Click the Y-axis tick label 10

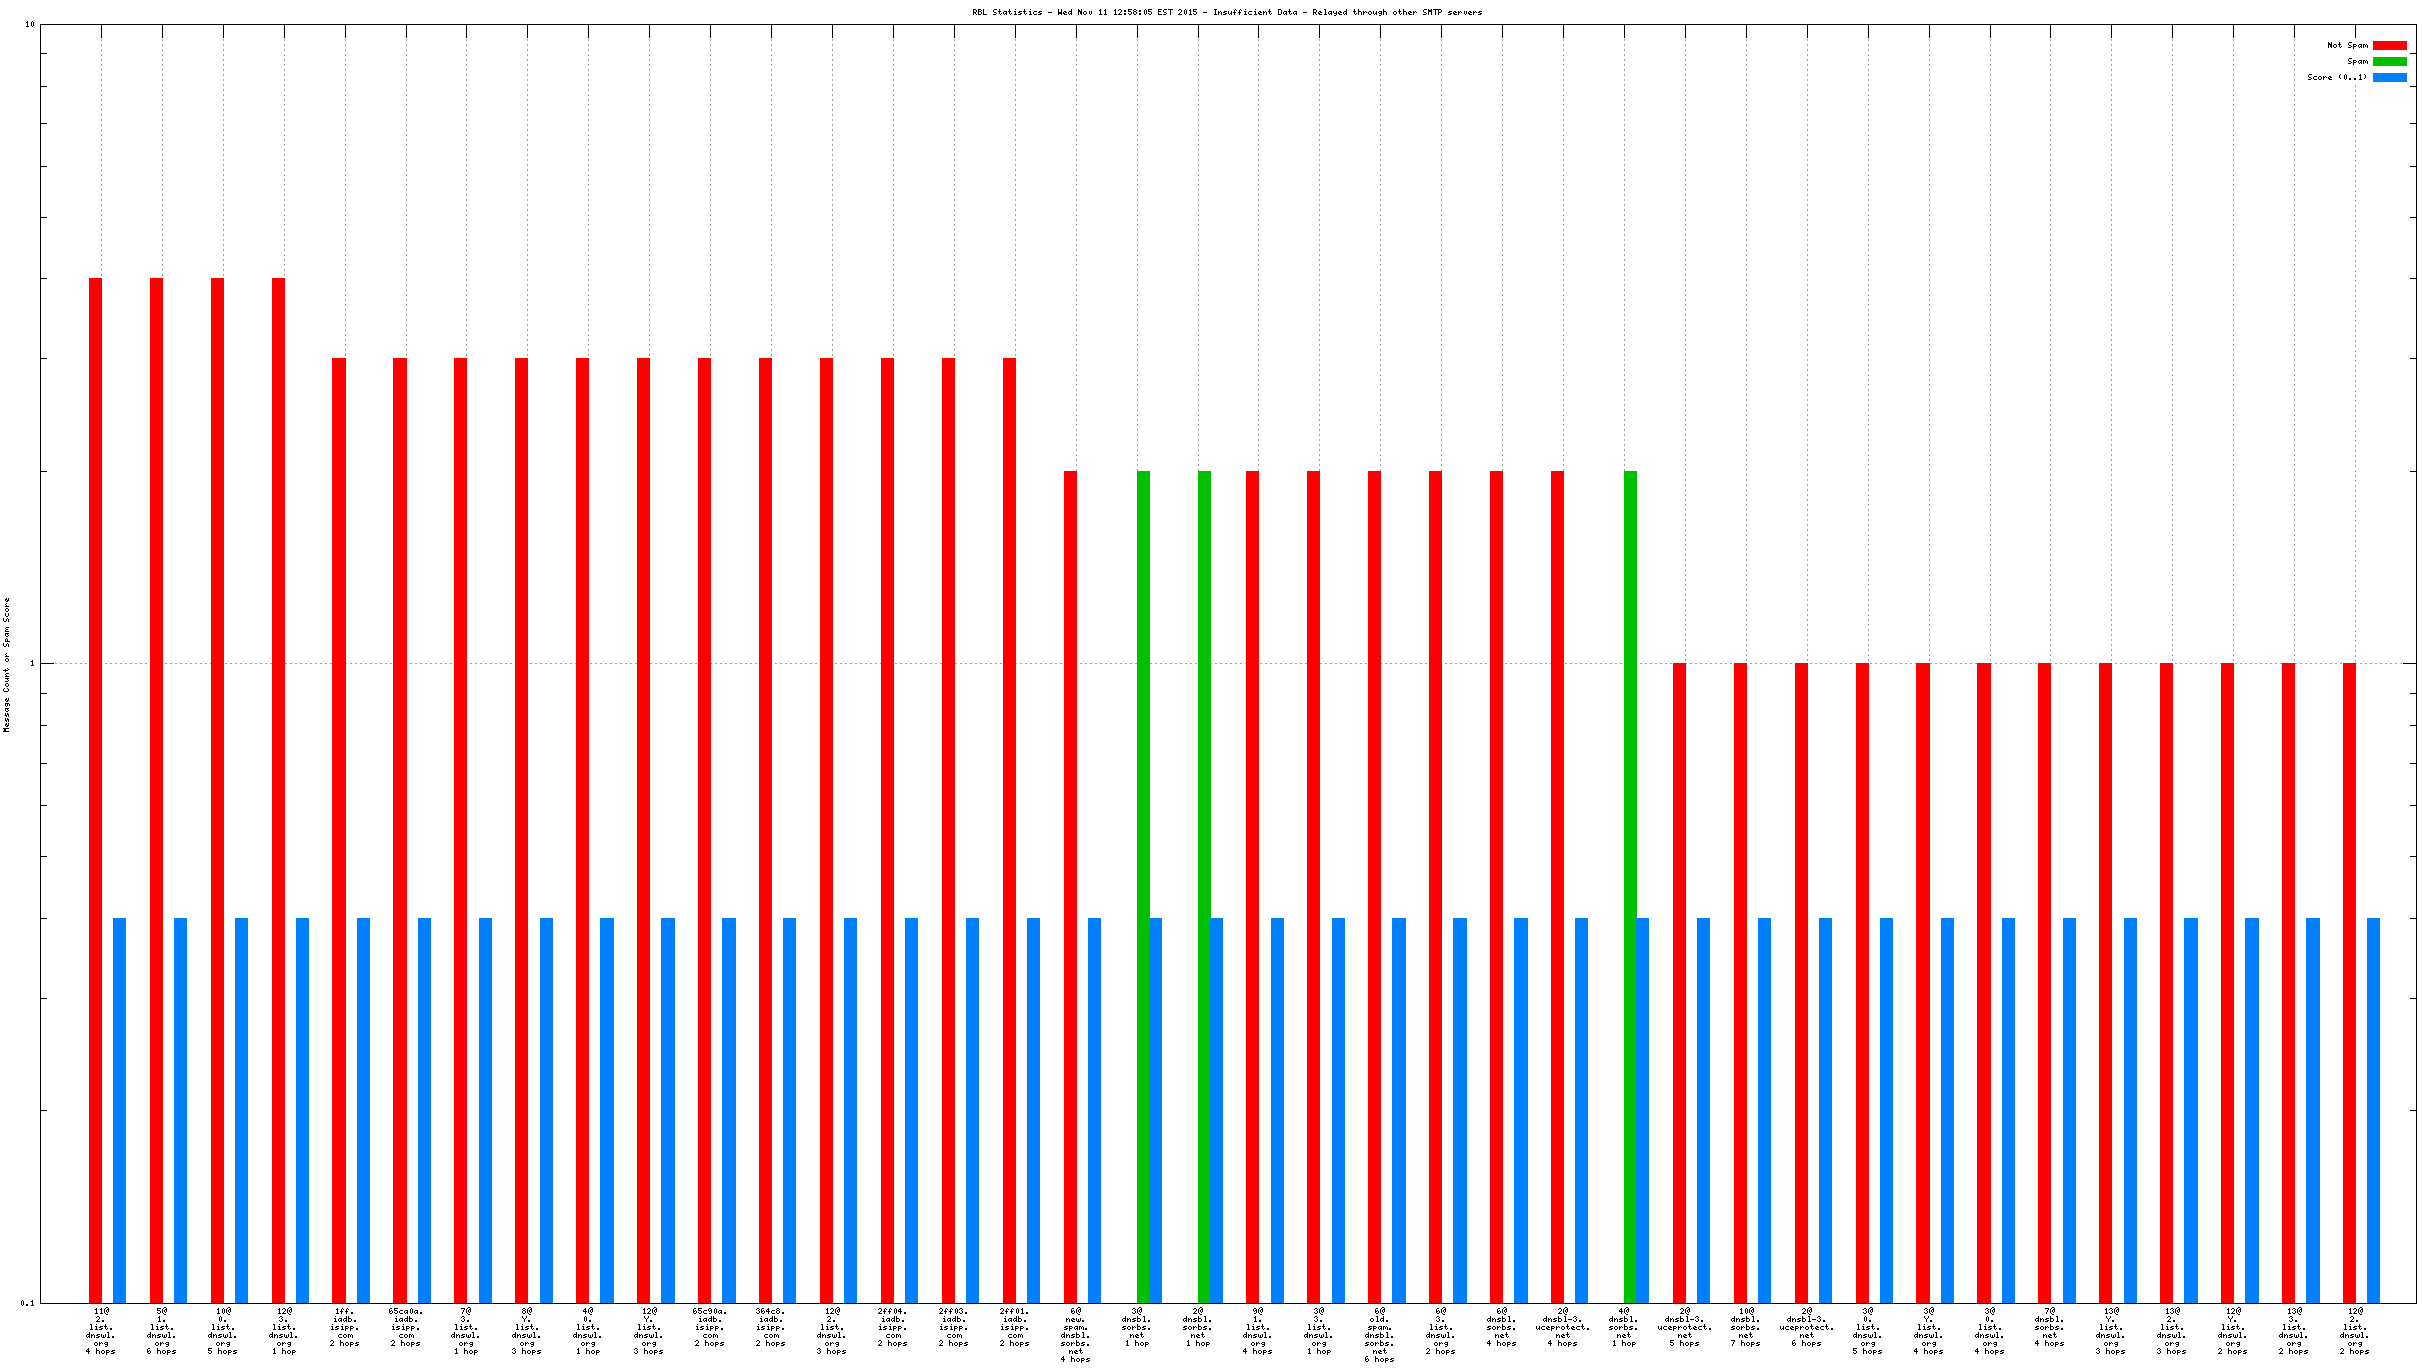pyautogui.click(x=29, y=24)
